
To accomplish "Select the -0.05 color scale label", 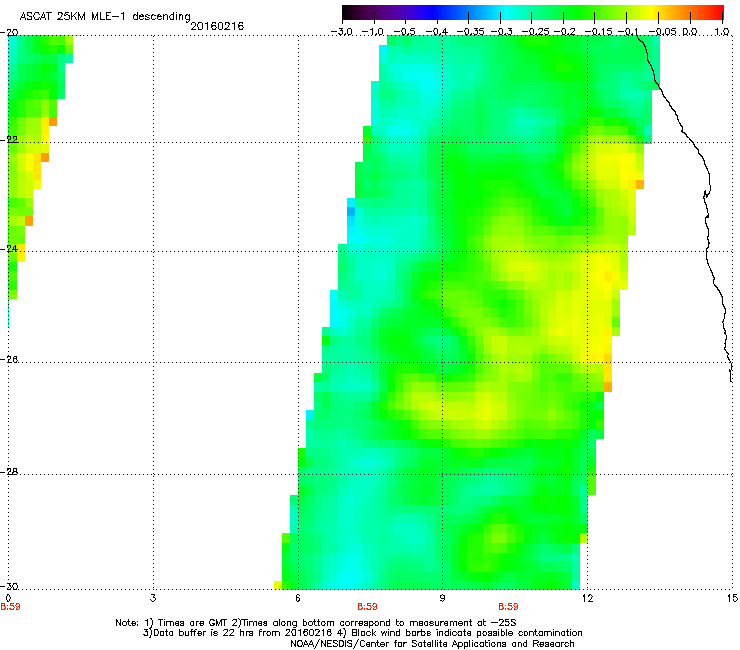I will point(662,32).
